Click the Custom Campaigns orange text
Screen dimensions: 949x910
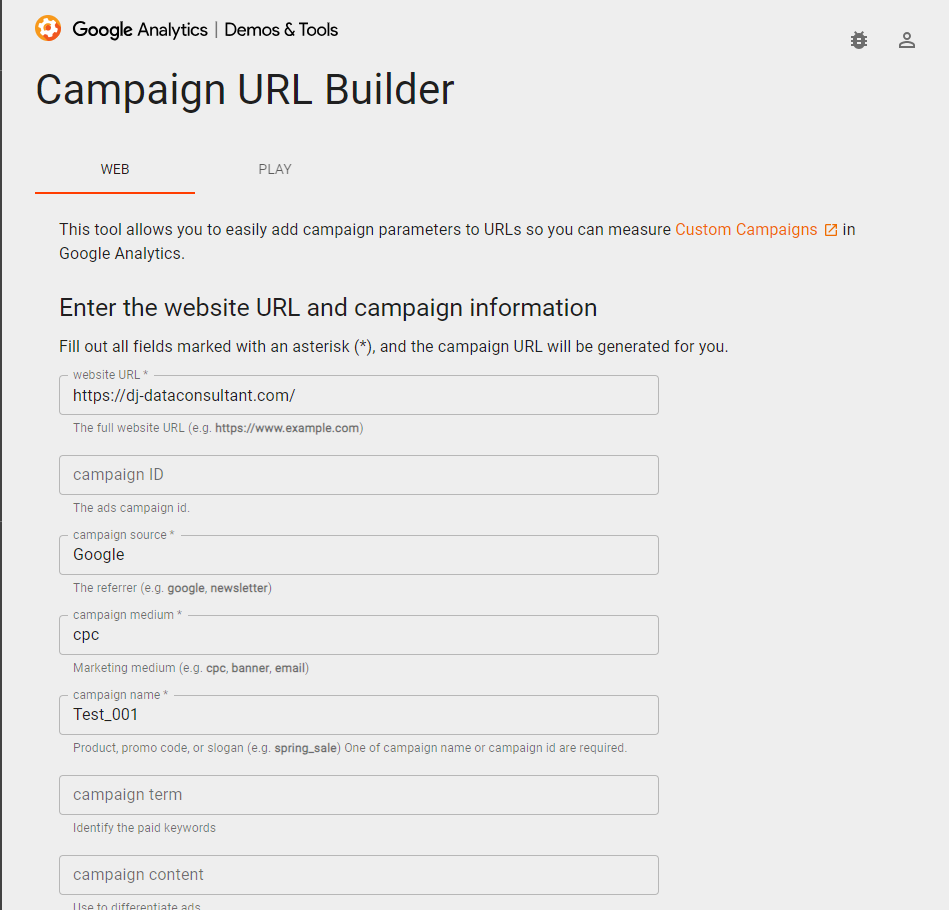[744, 229]
